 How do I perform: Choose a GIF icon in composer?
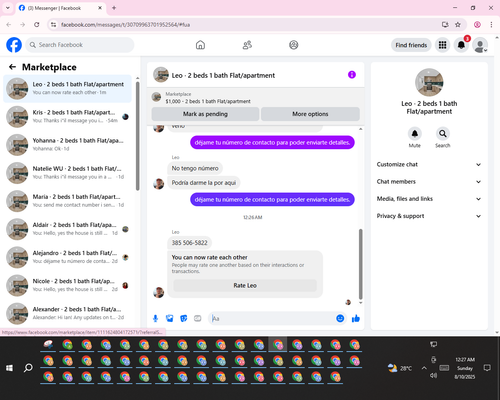tap(198, 318)
